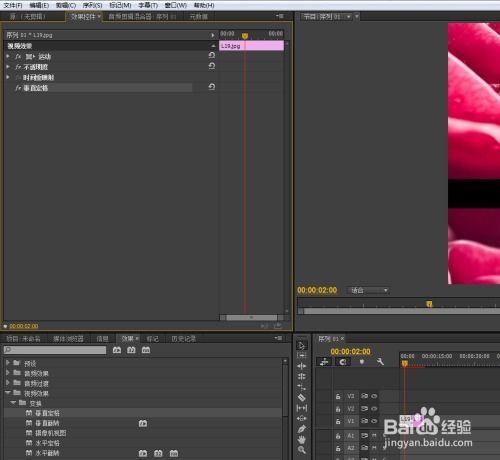The height and width of the screenshot is (460, 500).
Task: Select the Rolling Edit tool
Action: pyautogui.click(x=301, y=376)
